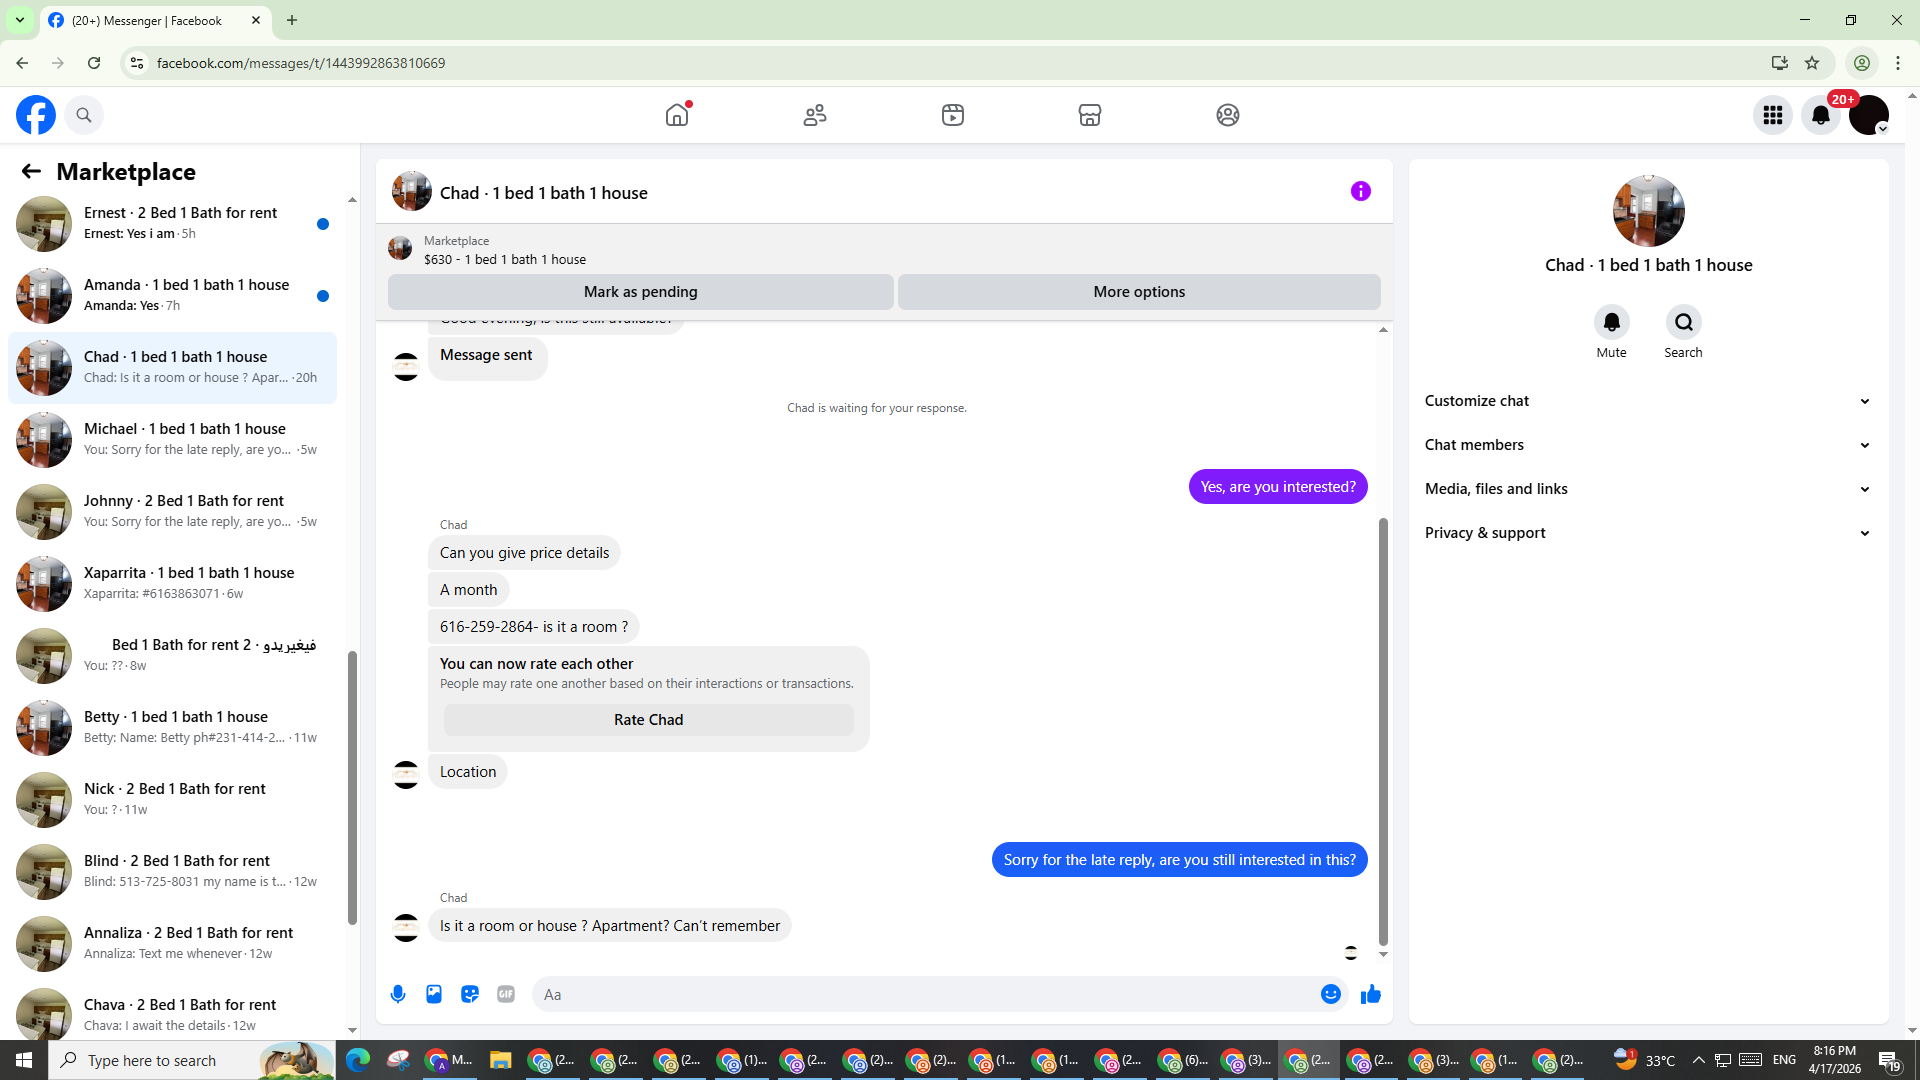Open the sticker picker
This screenshot has width=1920, height=1080.
tap(470, 994)
